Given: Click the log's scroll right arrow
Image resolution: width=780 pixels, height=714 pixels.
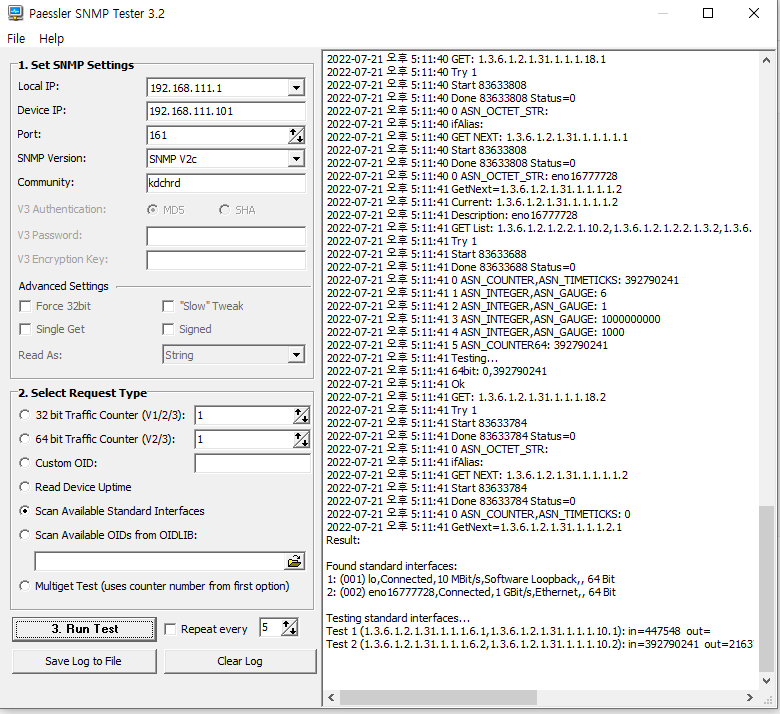Looking at the screenshot, I should click(x=749, y=697).
